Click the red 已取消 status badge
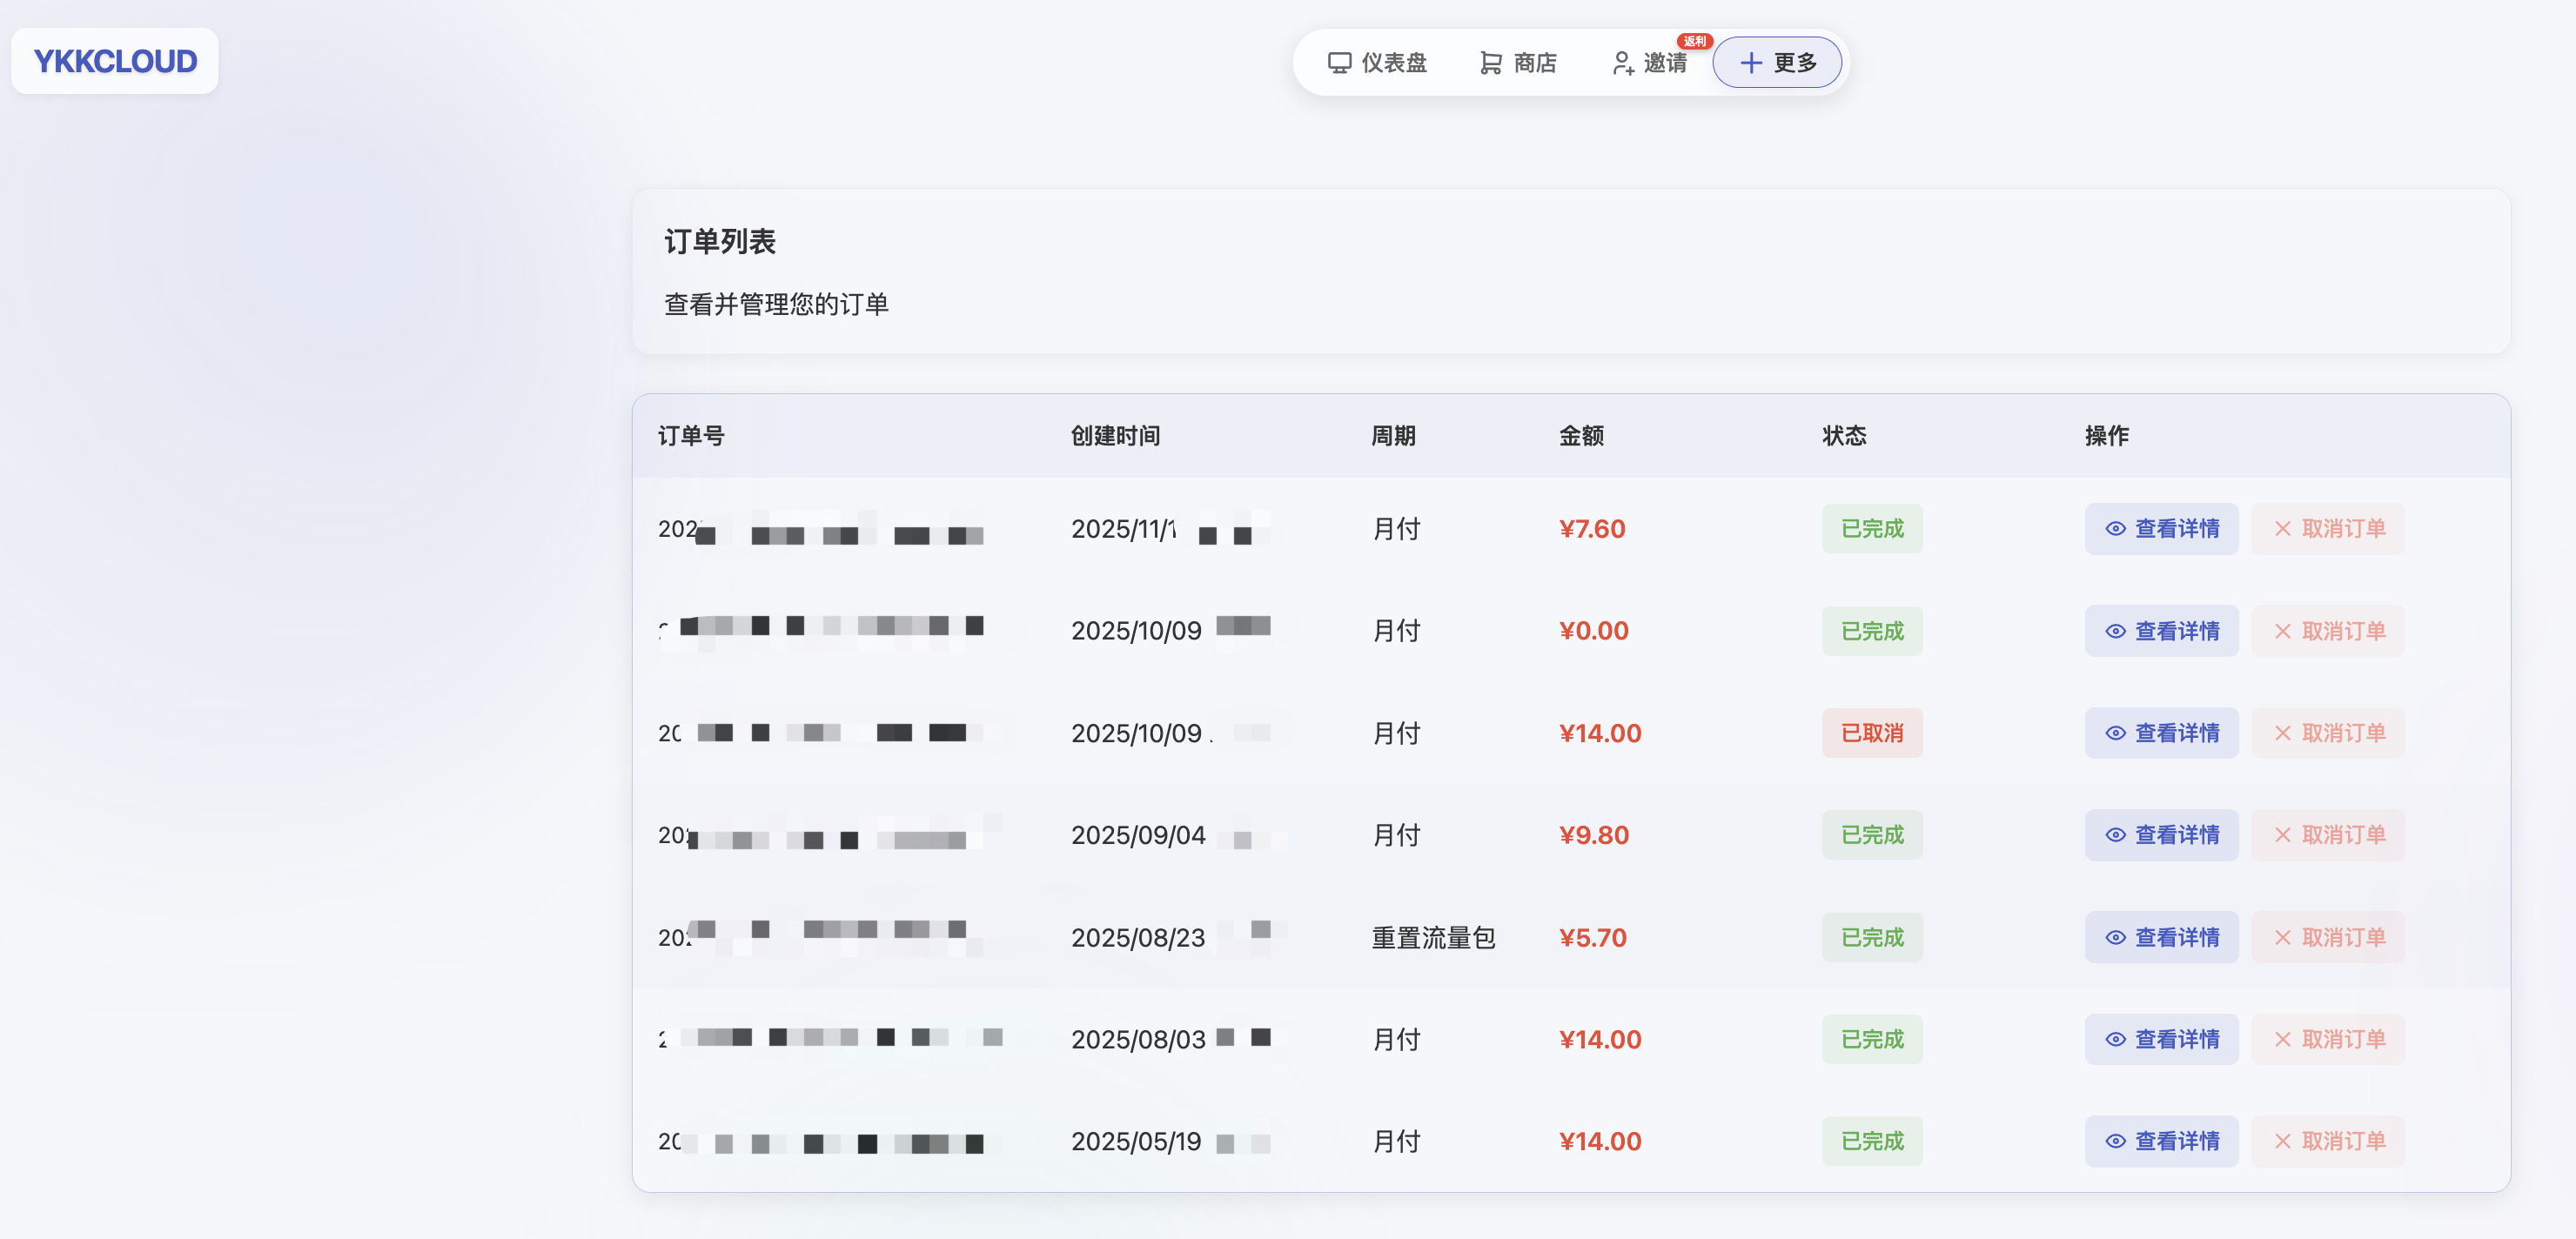 point(1871,733)
